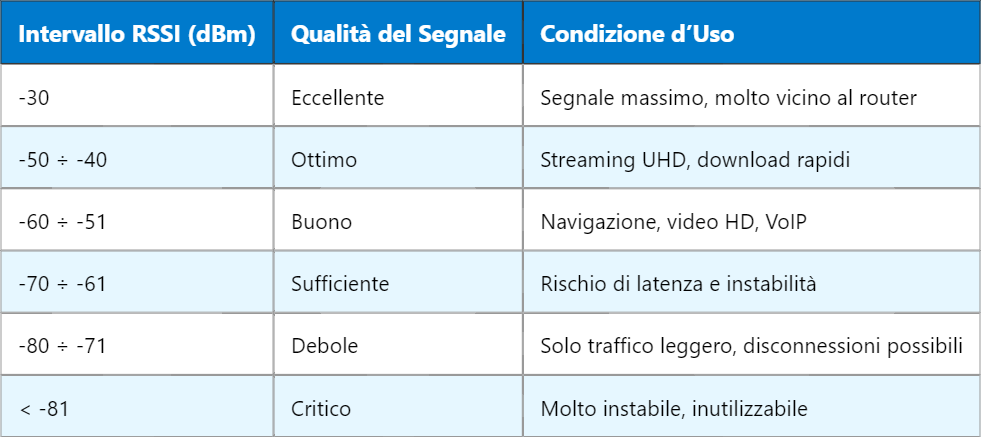Viewport: 981px width, 437px height.
Task: Click the -80 ÷ -71 range cell
Action: (x=62, y=346)
